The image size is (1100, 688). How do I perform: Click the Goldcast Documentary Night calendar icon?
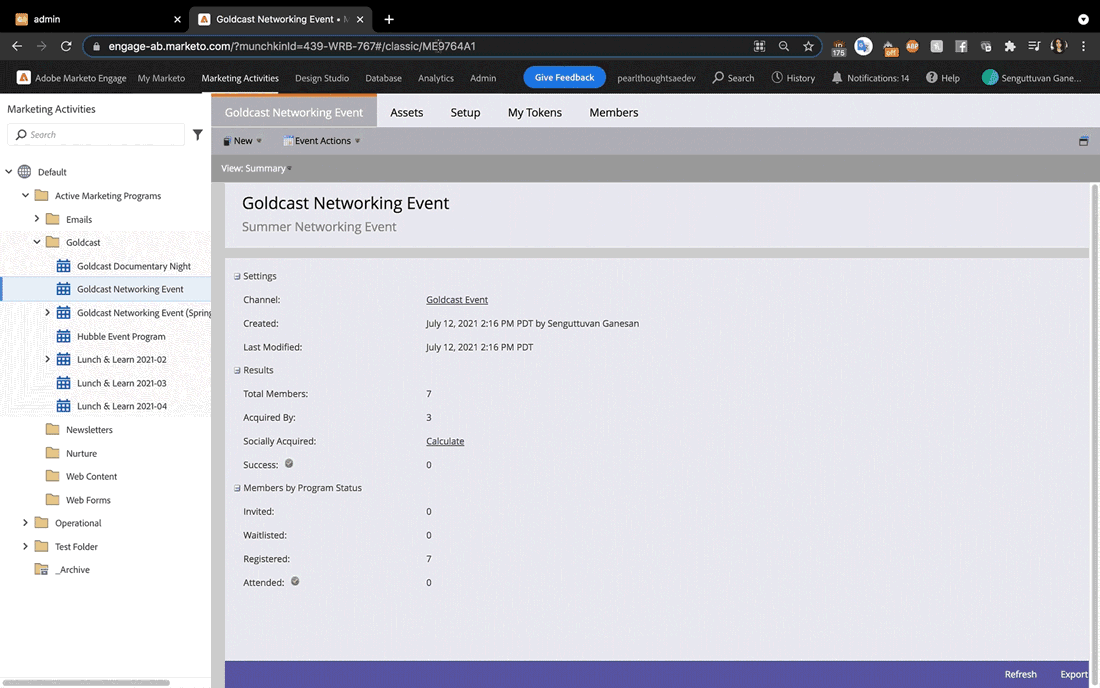pos(63,266)
